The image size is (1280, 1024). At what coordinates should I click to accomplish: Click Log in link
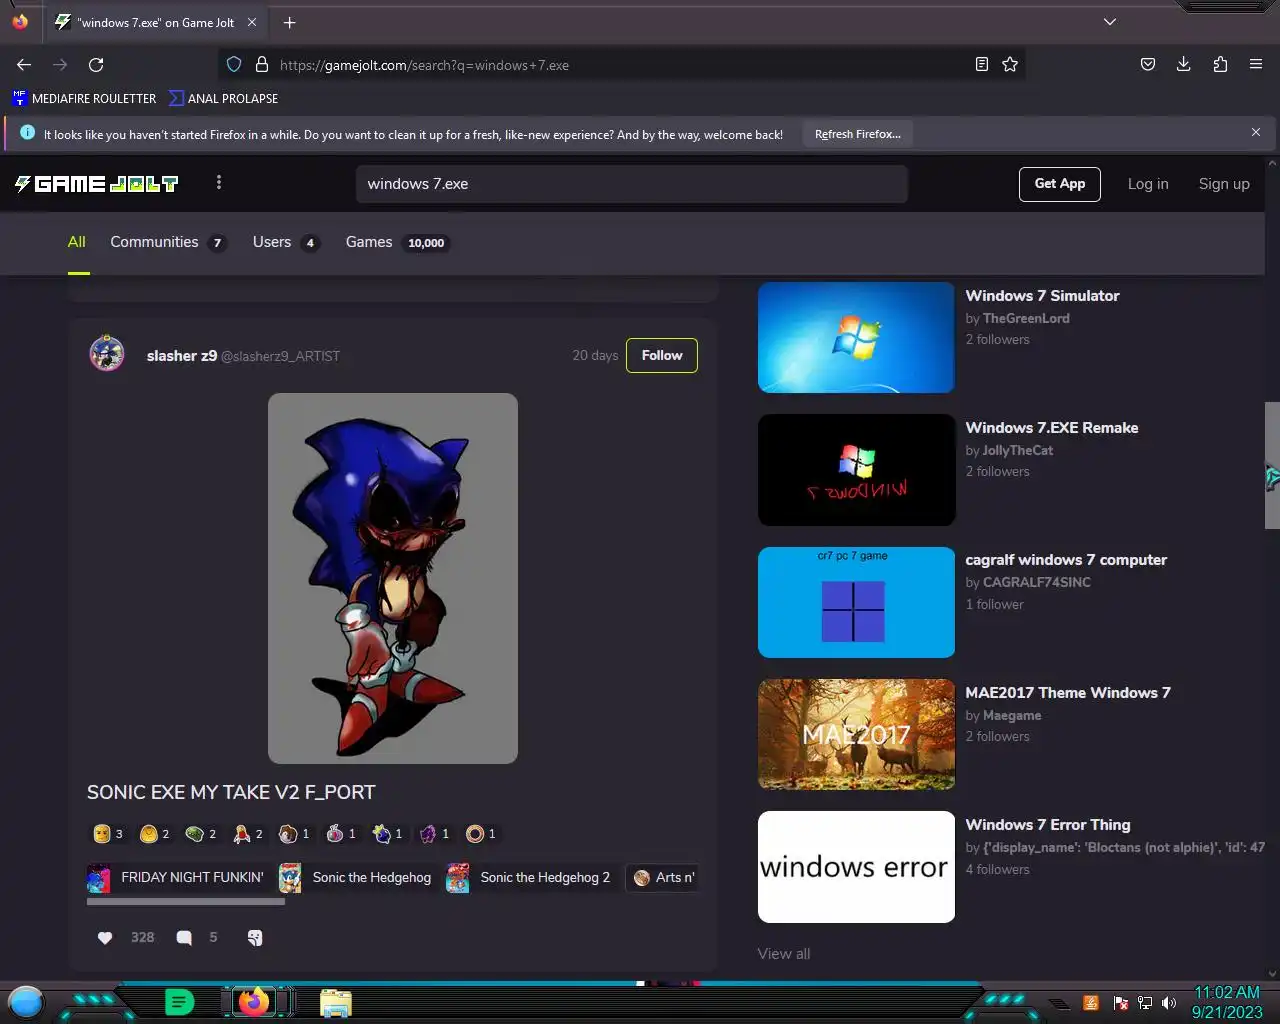[1148, 184]
